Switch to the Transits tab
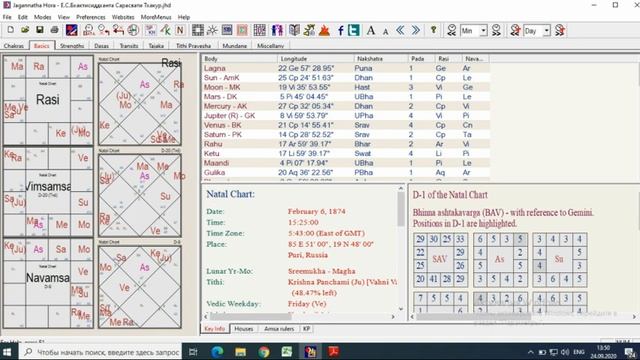Viewport: 640px width, 360px height. [129, 46]
